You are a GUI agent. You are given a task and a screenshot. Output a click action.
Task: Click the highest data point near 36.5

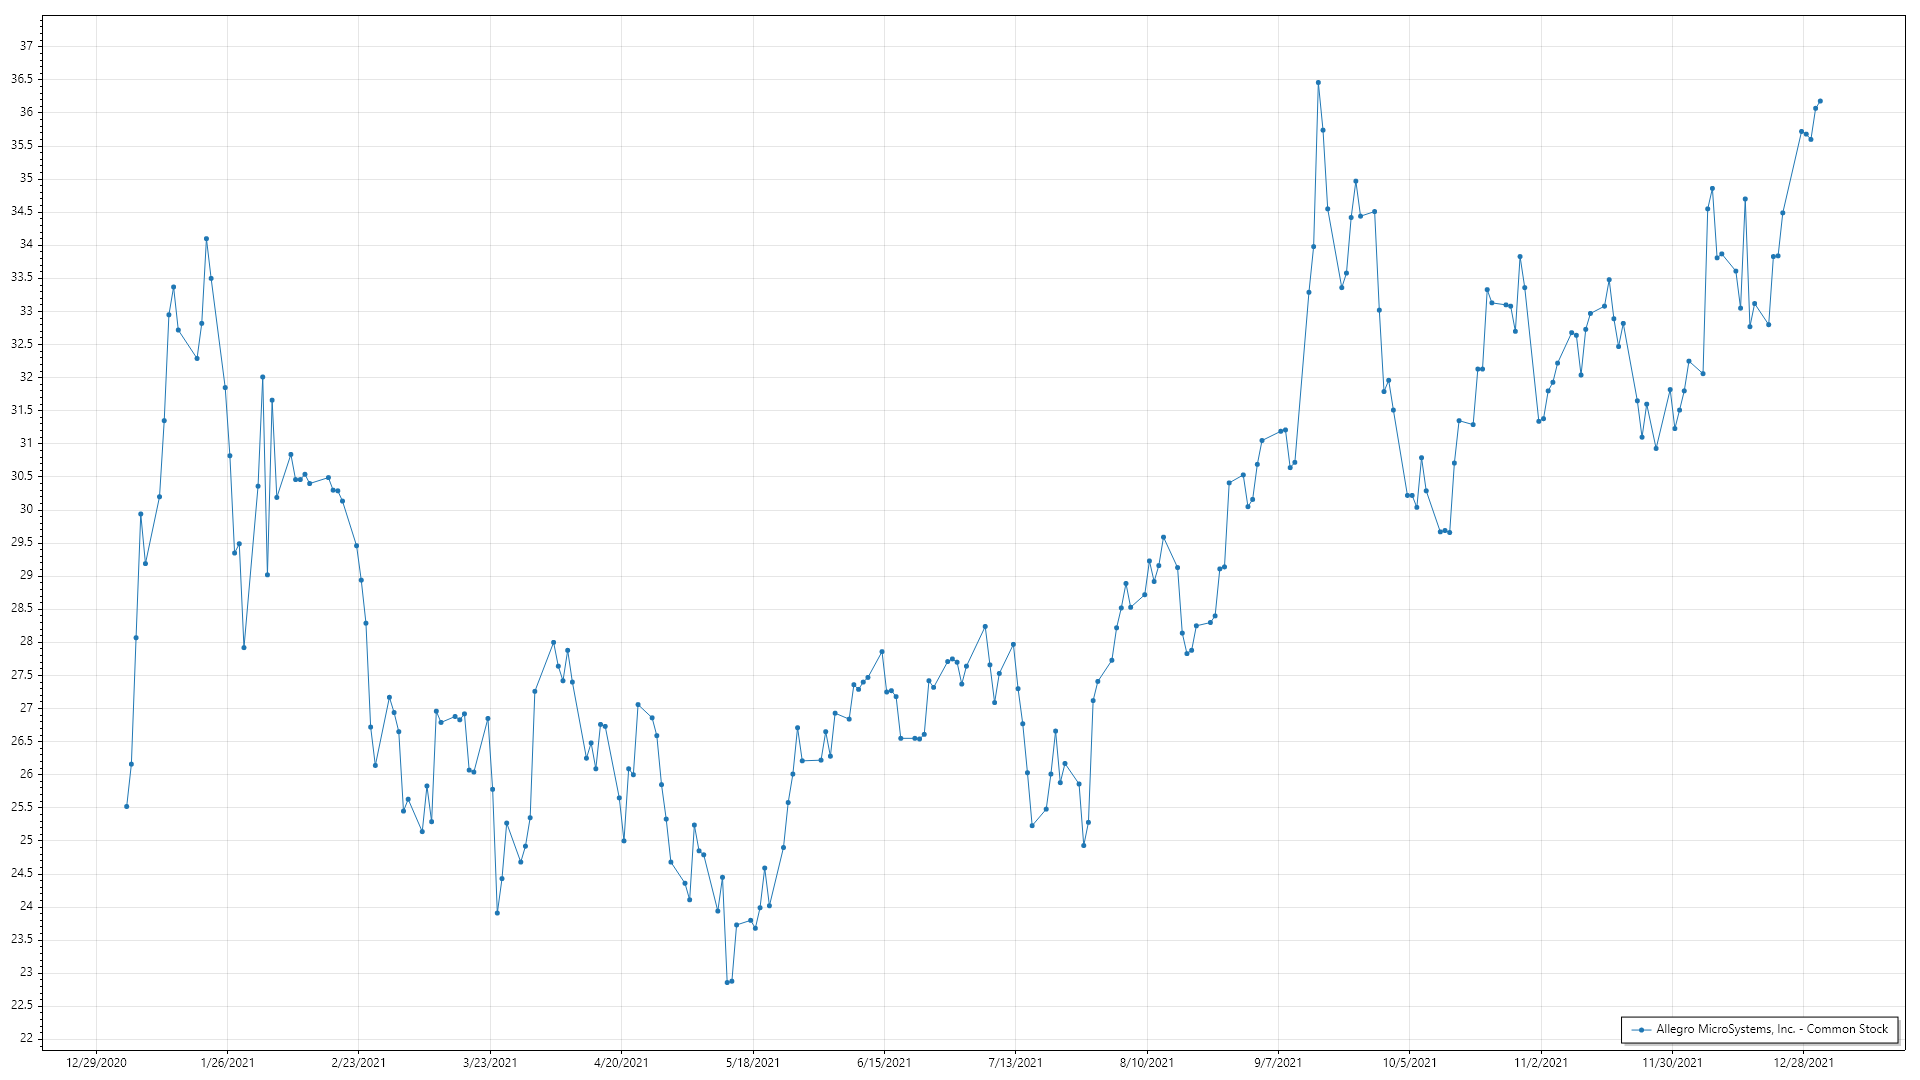pos(1318,83)
